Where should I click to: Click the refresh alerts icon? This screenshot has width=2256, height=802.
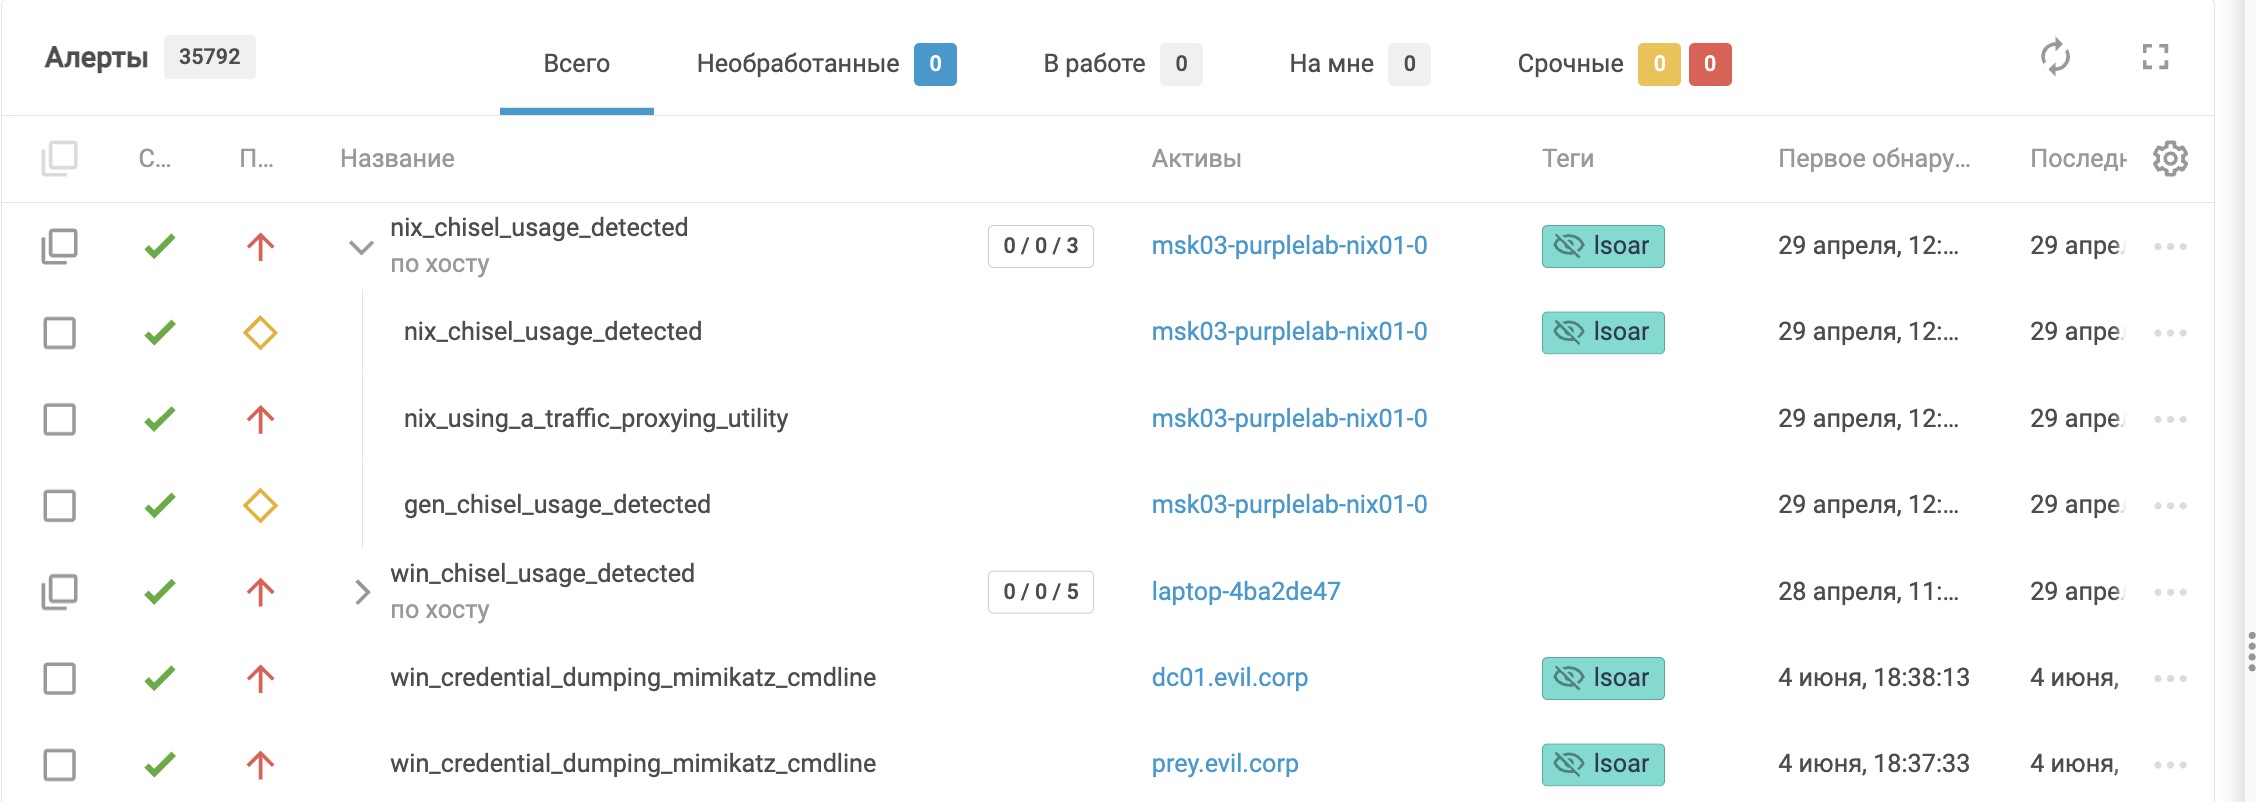coord(2055,57)
